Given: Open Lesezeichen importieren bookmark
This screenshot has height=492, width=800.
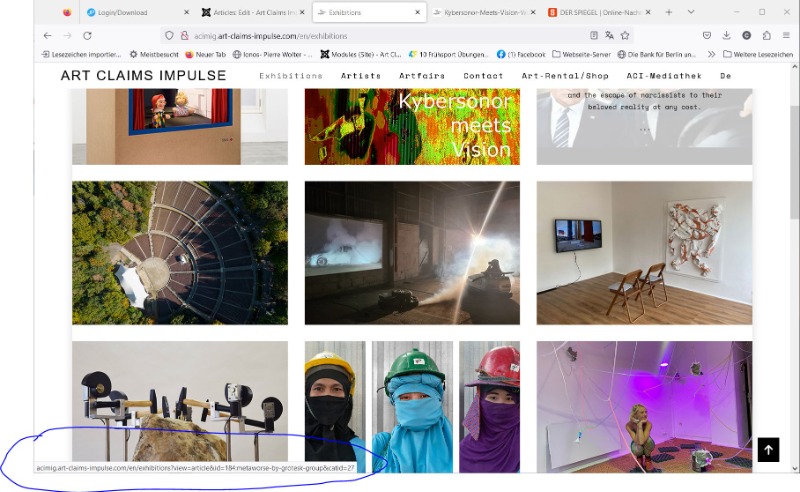Looking at the screenshot, I should 82,54.
